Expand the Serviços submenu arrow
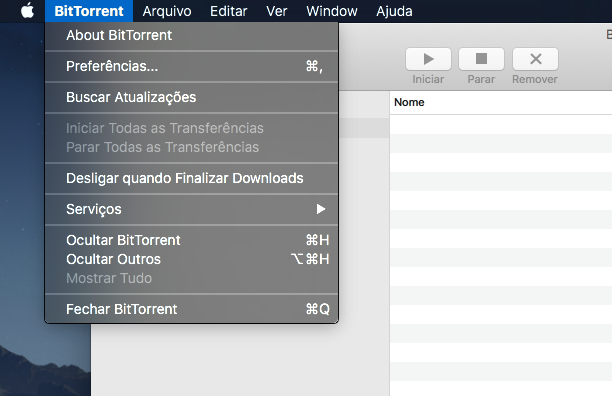This screenshot has height=396, width=612. click(321, 209)
